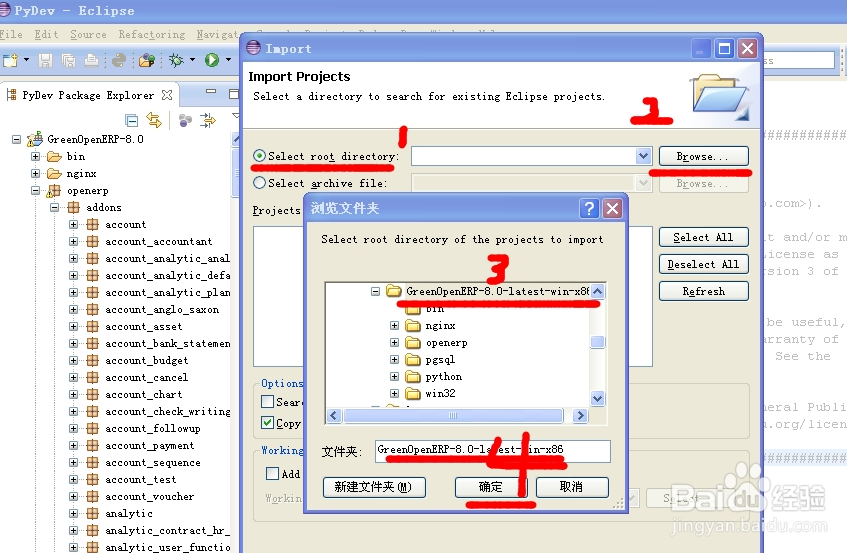847x553 pixels.
Task: Click the help question mark in browse dialog
Action: (589, 208)
